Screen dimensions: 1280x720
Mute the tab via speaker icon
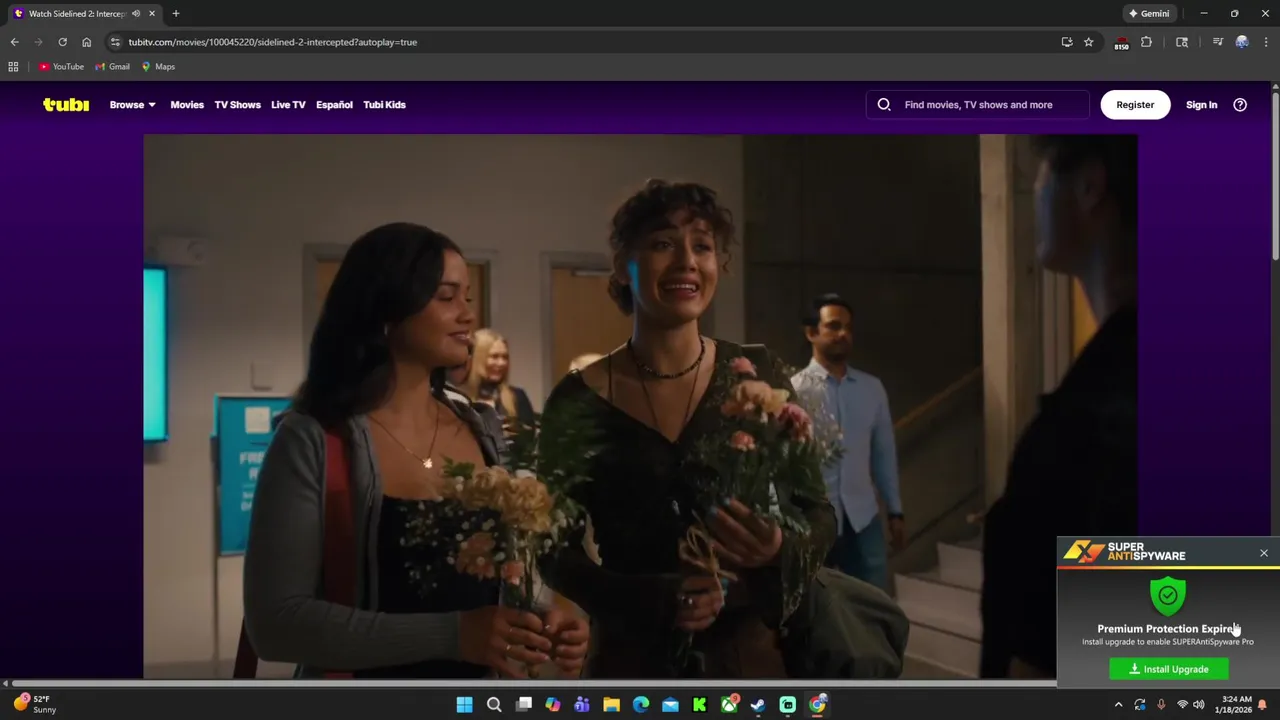coord(136,14)
